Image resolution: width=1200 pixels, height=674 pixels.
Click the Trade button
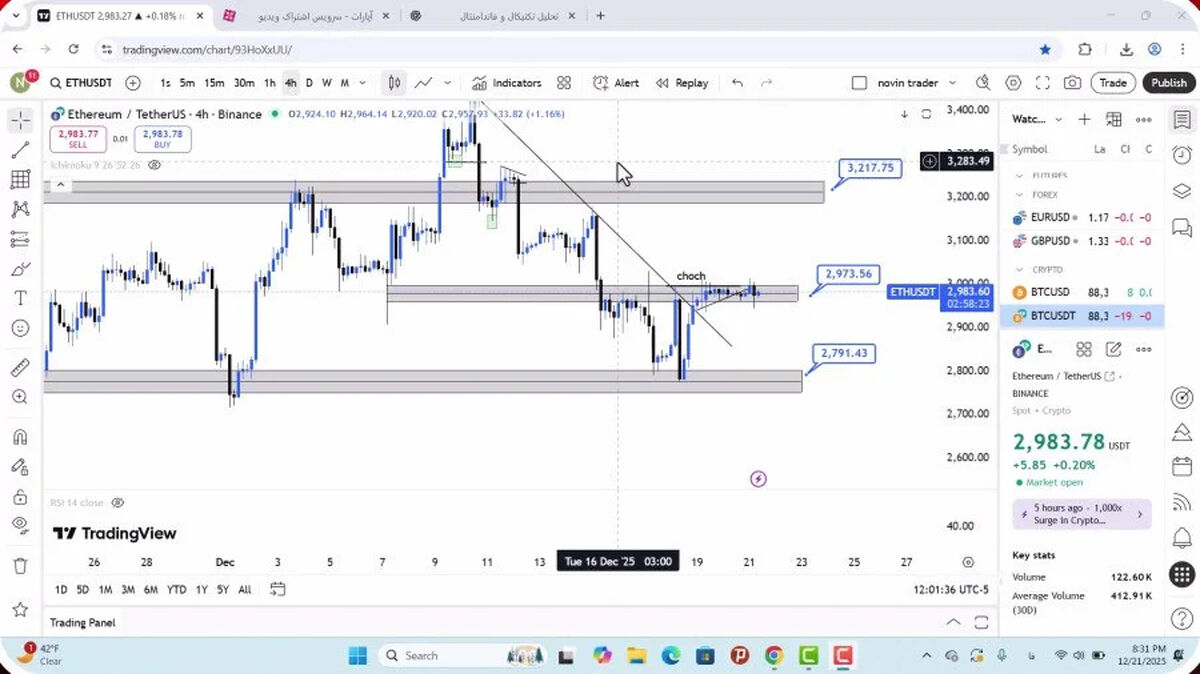(1113, 83)
